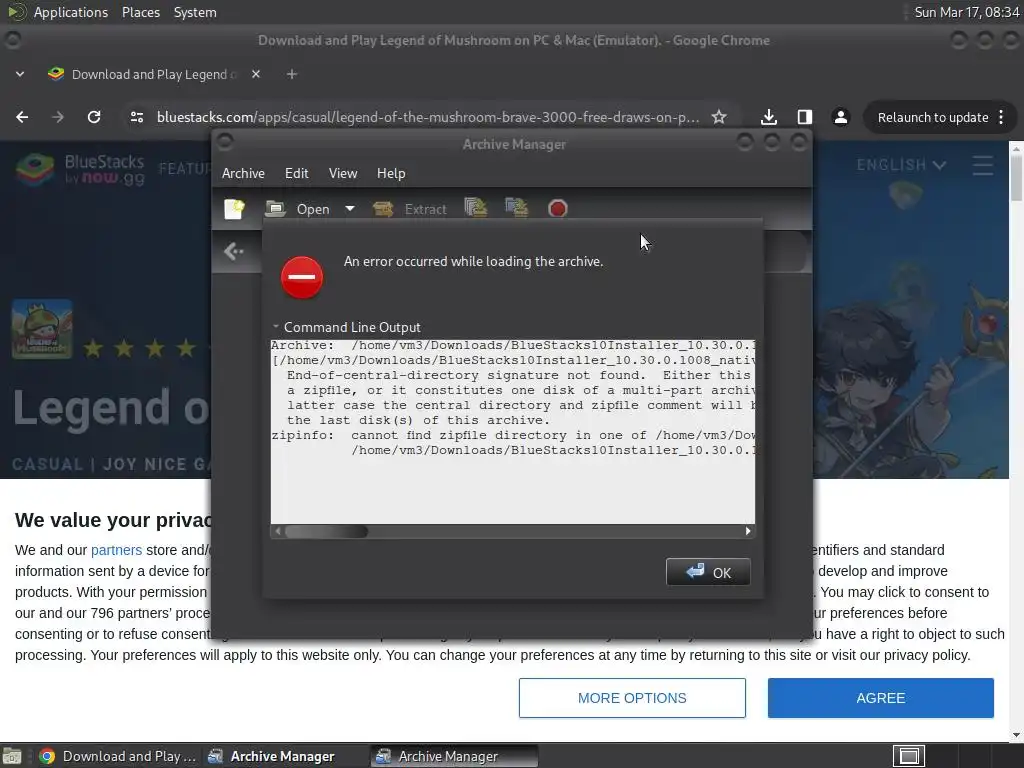This screenshot has height=768, width=1024.
Task: Open the Edit menu in Archive Manager
Action: (296, 173)
